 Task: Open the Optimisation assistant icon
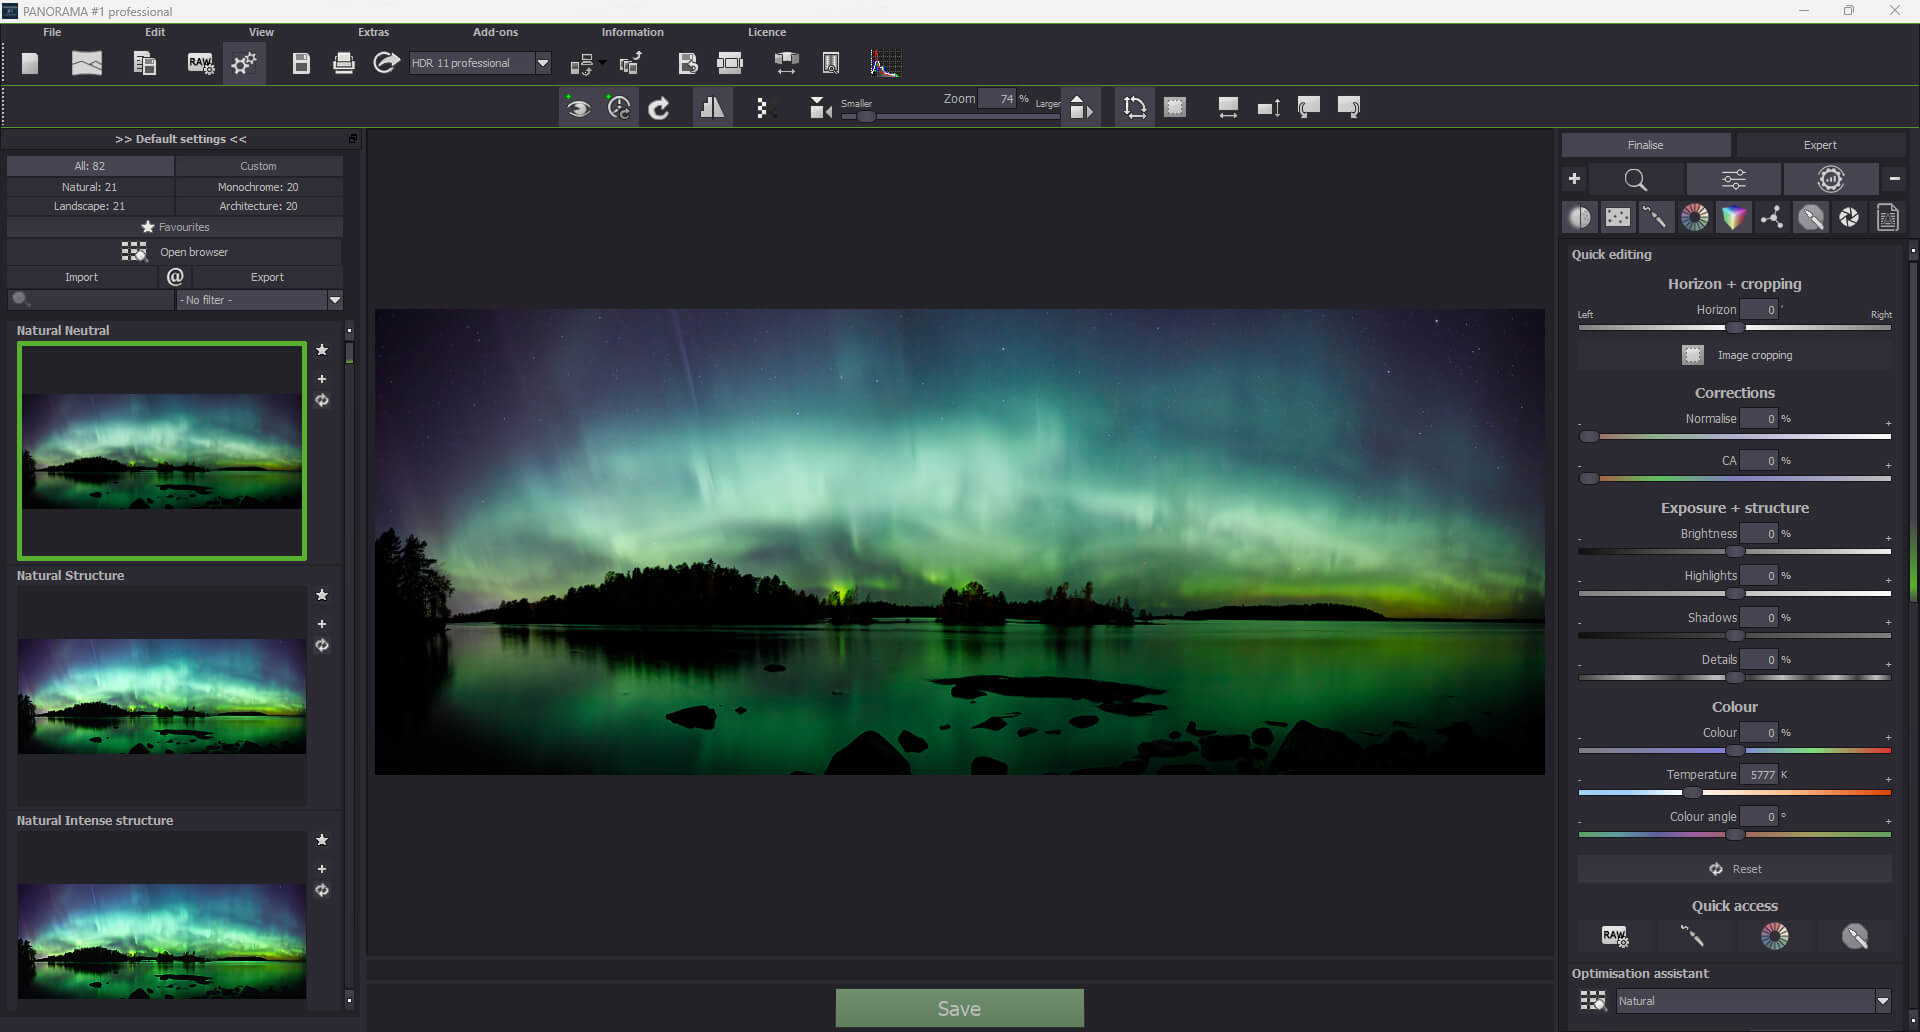(x=1592, y=1001)
